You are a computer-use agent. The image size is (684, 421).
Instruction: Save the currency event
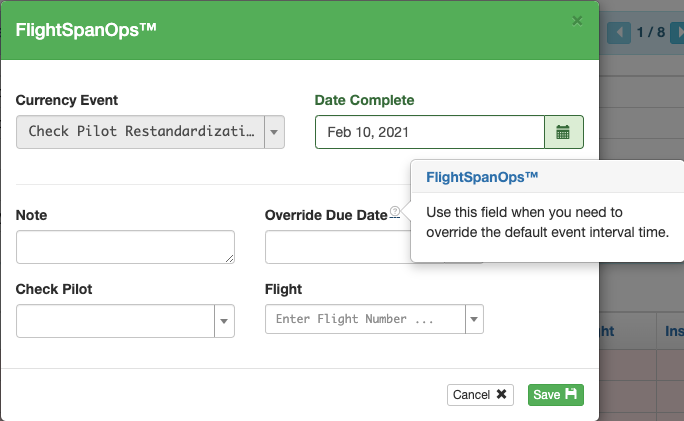click(555, 395)
